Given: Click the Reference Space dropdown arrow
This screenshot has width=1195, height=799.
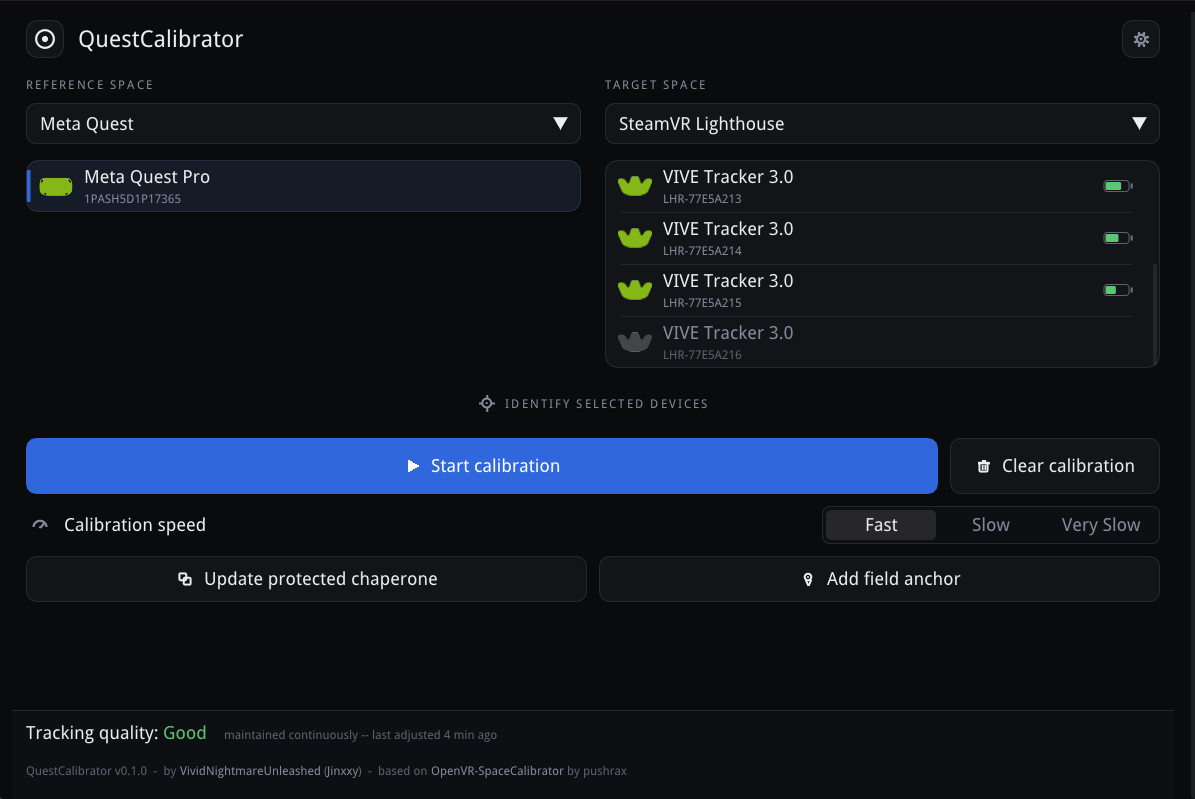Looking at the screenshot, I should pos(560,124).
